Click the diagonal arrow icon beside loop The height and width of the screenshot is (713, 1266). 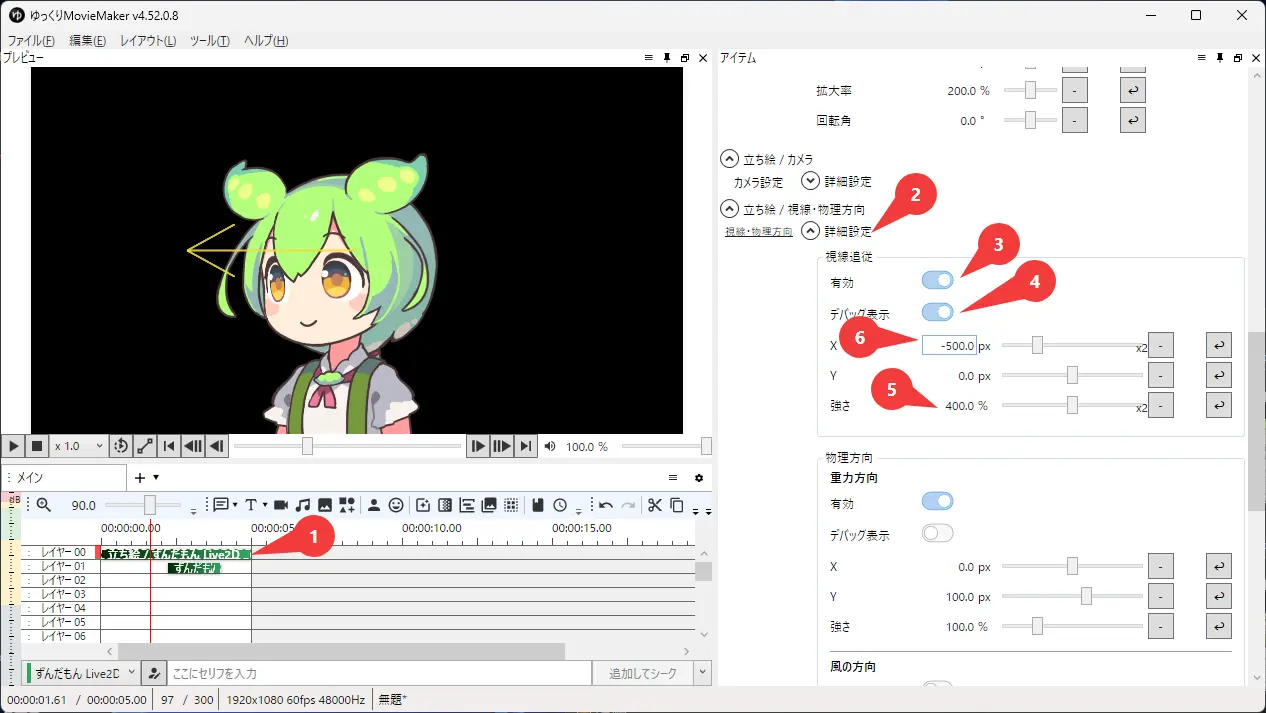[145, 446]
